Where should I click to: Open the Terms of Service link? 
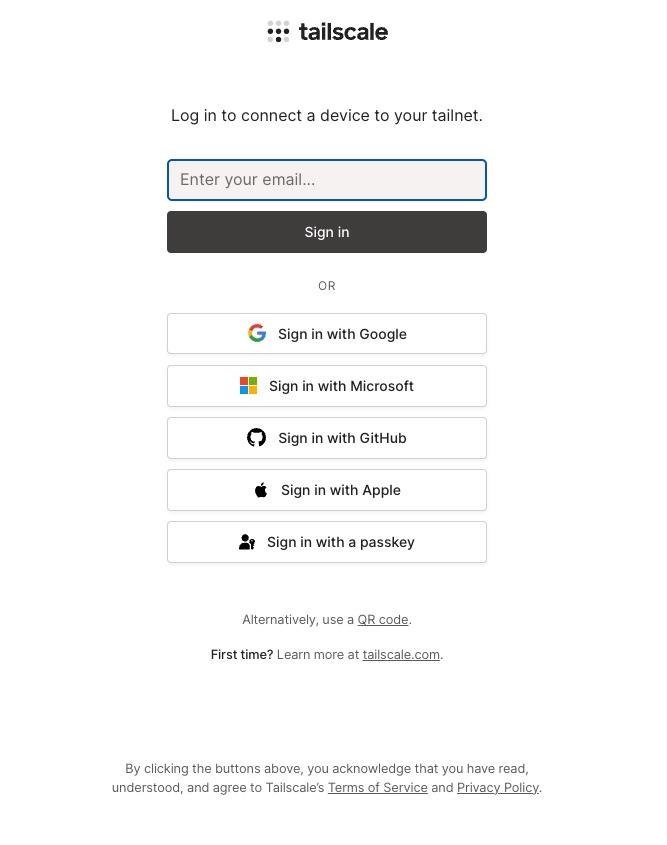coord(378,788)
